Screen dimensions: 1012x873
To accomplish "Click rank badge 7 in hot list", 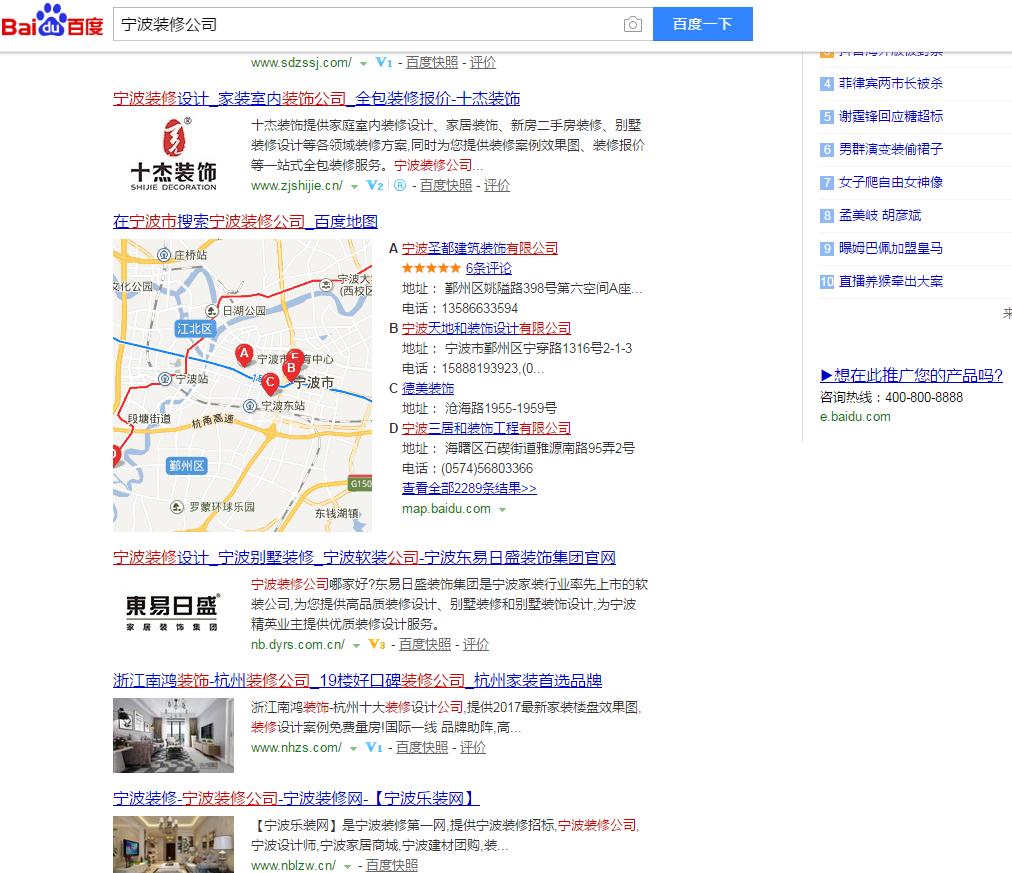I will click(827, 183).
